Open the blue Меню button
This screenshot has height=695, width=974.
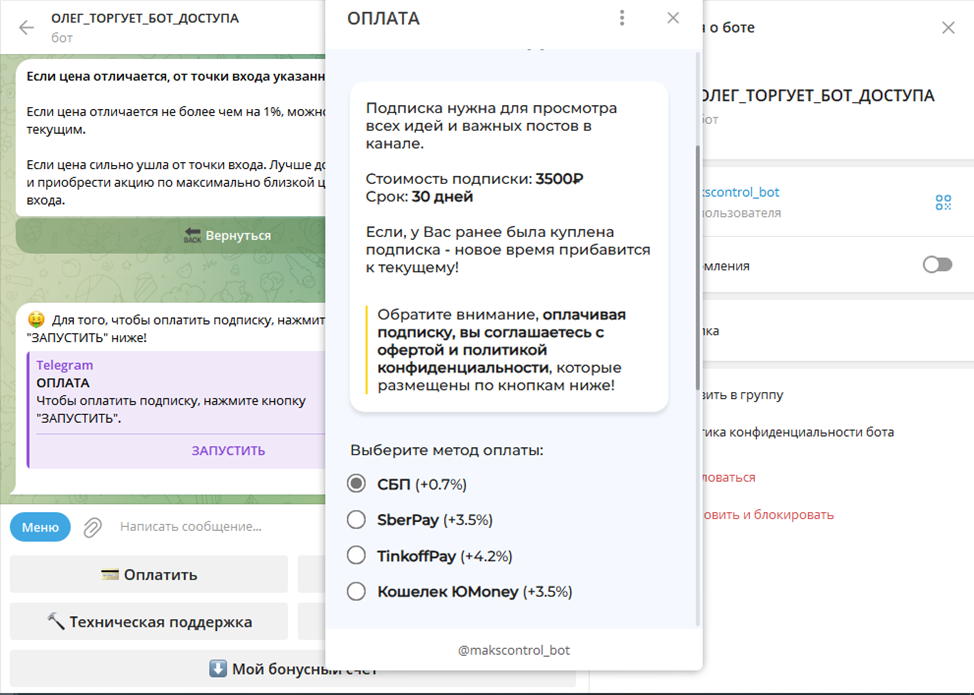point(40,527)
